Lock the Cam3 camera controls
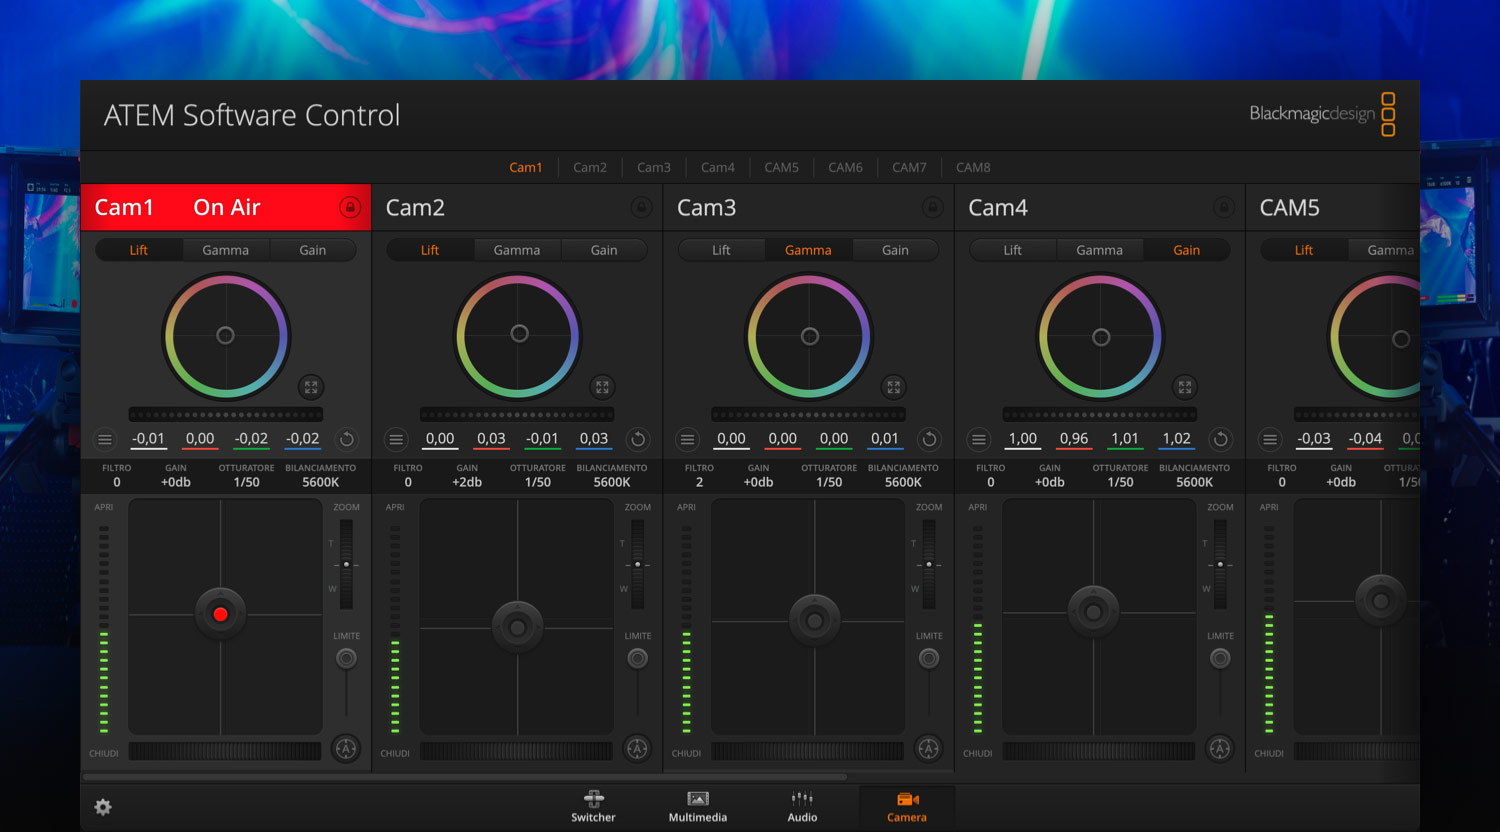 point(932,207)
